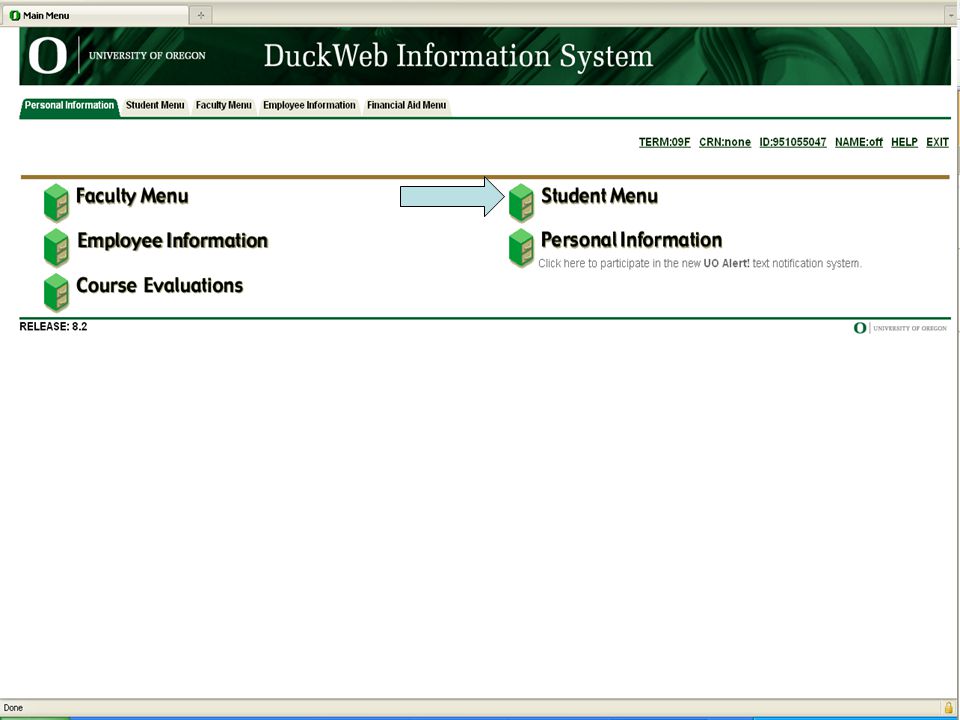Click the TERM:09F link

pos(664,142)
